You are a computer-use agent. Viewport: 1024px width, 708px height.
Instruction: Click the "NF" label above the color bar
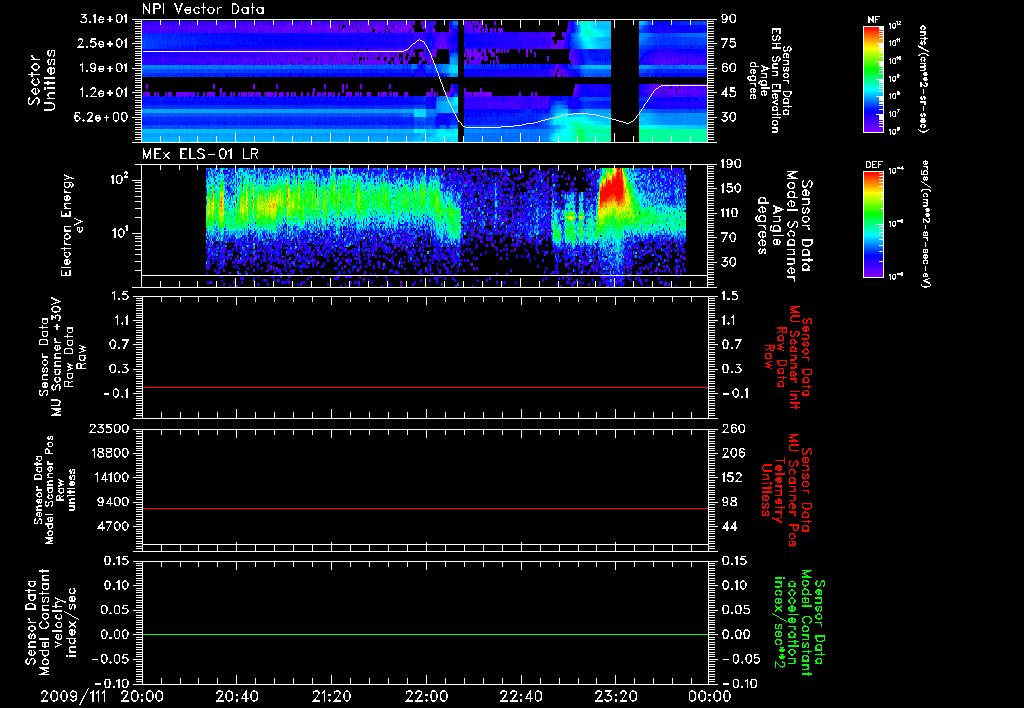pos(873,20)
